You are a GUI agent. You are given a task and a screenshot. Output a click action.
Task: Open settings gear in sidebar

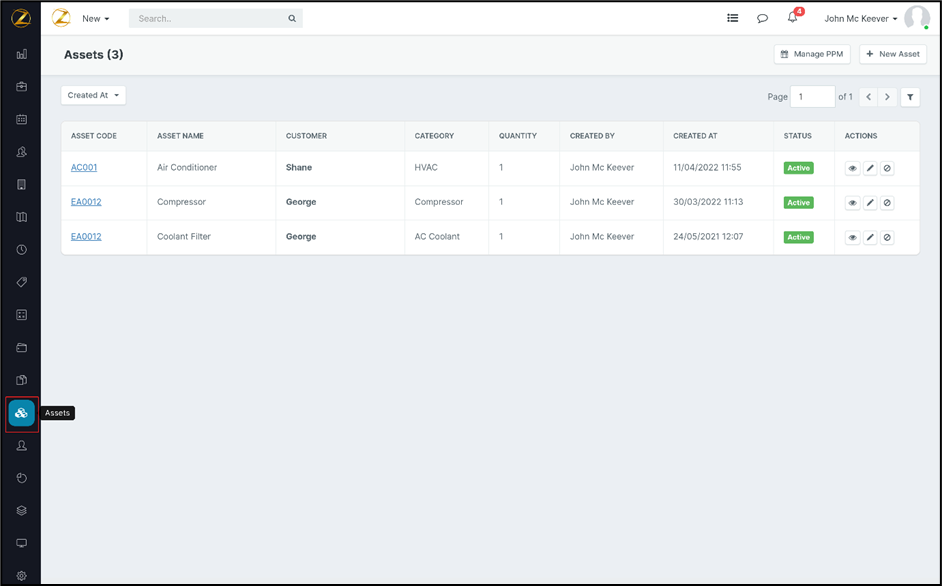point(21,576)
